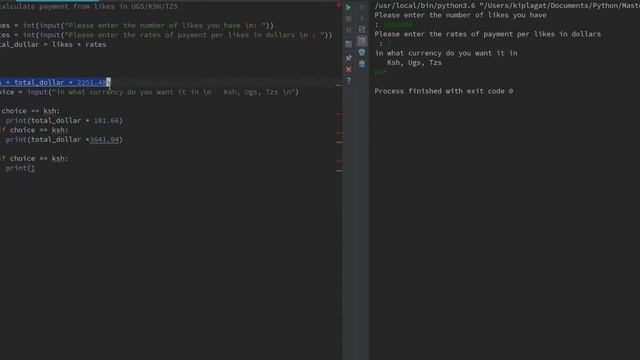Toggle Soft-Wrap icon in console toolbar
Screen dimensions: 640x360
click(x=362, y=29)
